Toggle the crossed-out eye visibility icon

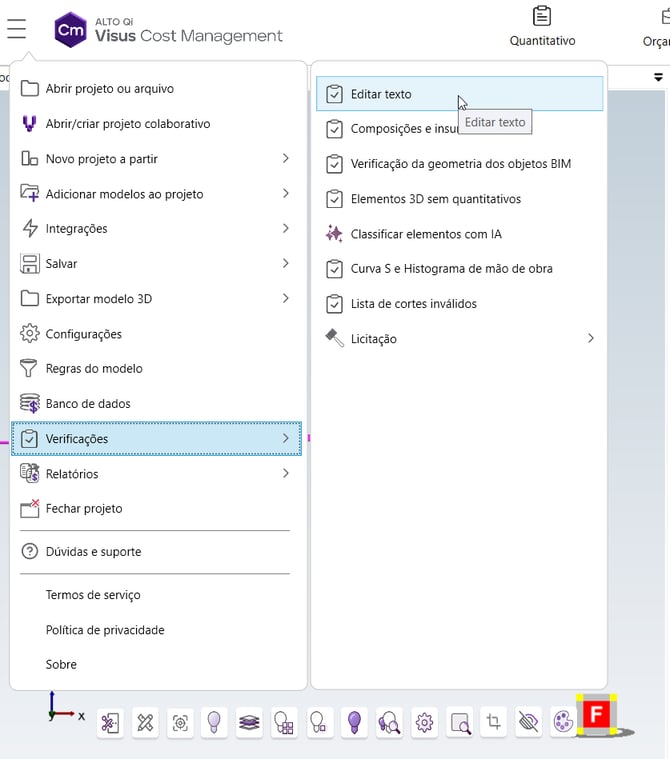pos(529,722)
